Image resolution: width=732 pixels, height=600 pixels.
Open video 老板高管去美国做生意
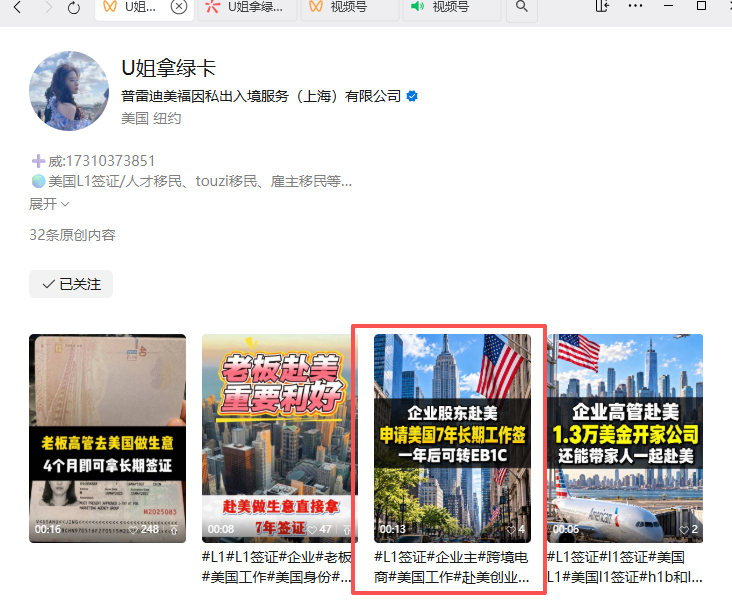pos(107,438)
